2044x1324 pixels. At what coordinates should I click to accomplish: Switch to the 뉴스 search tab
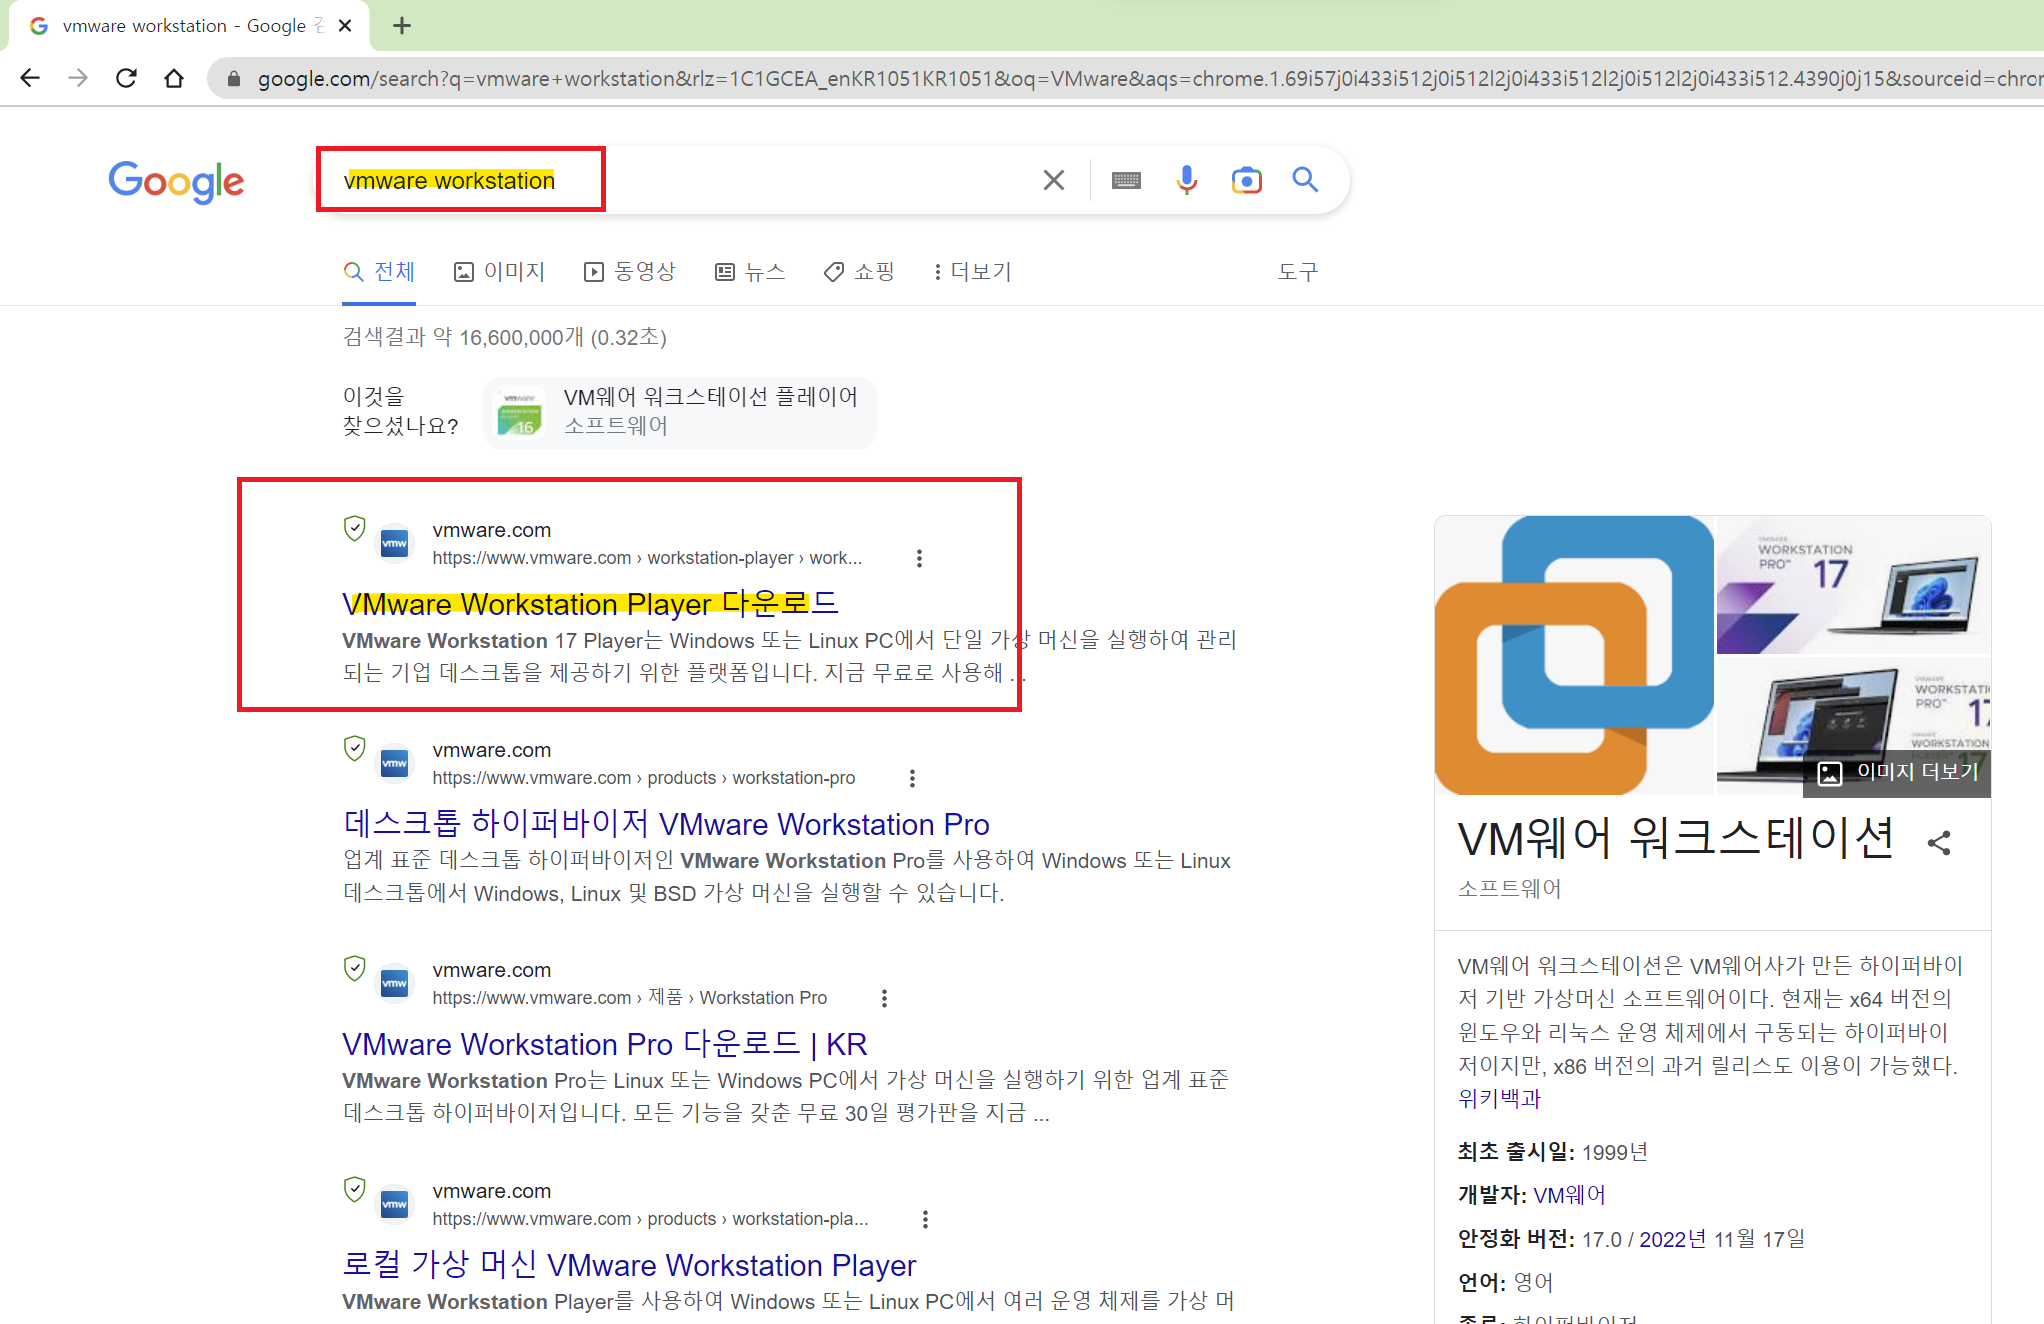point(750,272)
